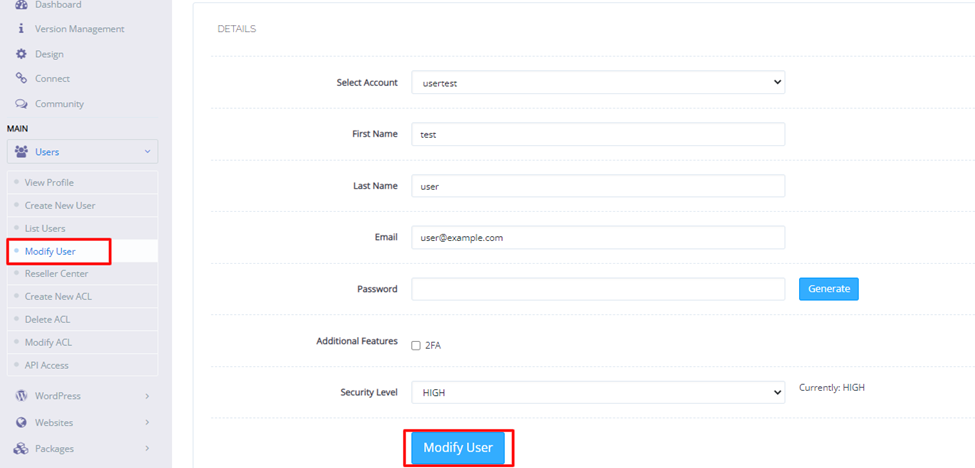The width and height of the screenshot is (975, 468).
Task: Expand the WordPress menu chevron
Action: click(x=147, y=395)
